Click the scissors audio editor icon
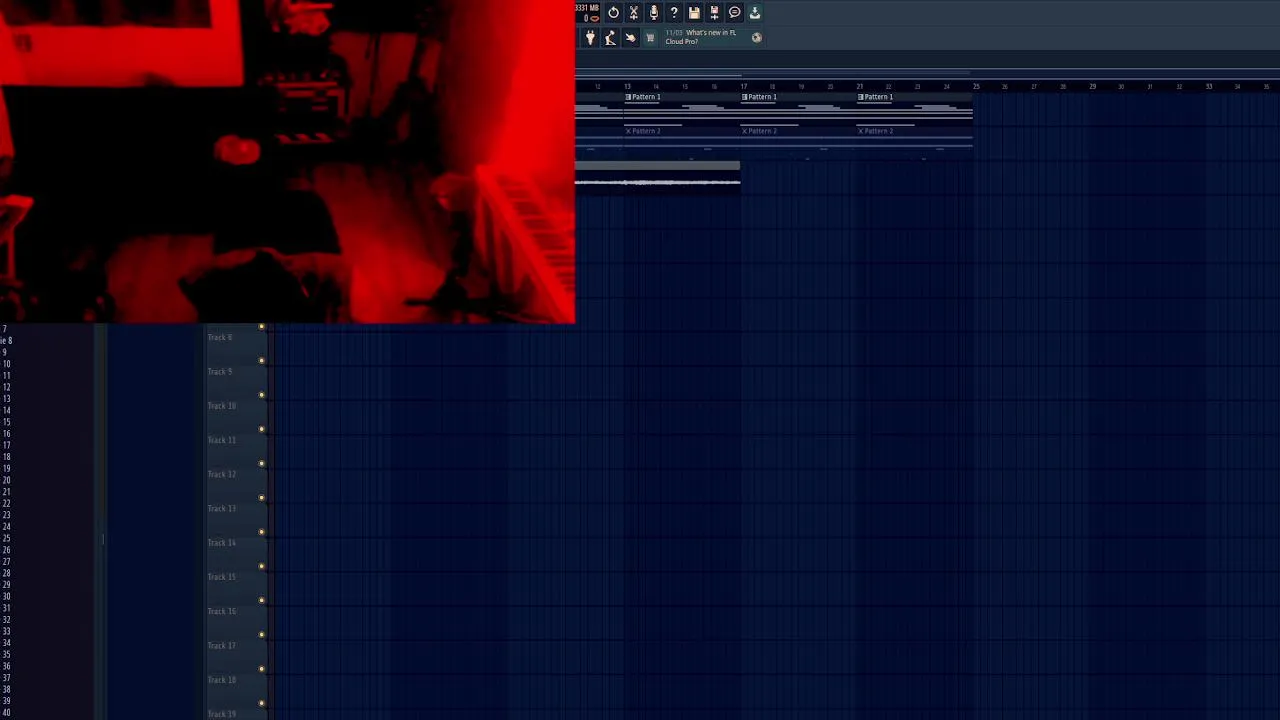This screenshot has width=1280, height=720. pyautogui.click(x=633, y=13)
